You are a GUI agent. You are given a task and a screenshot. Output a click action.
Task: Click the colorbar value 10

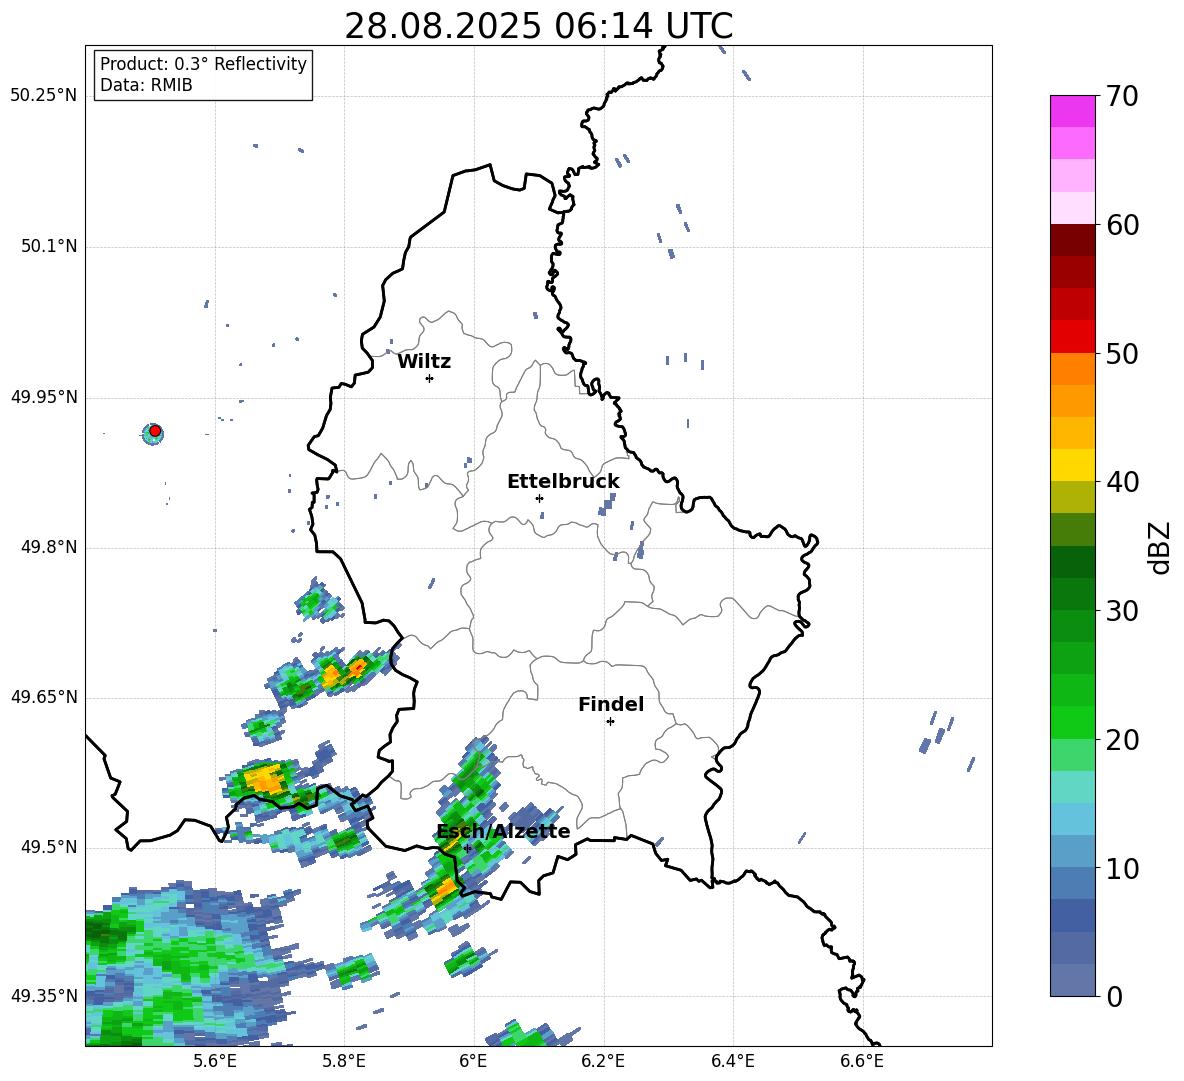(x=1122, y=868)
